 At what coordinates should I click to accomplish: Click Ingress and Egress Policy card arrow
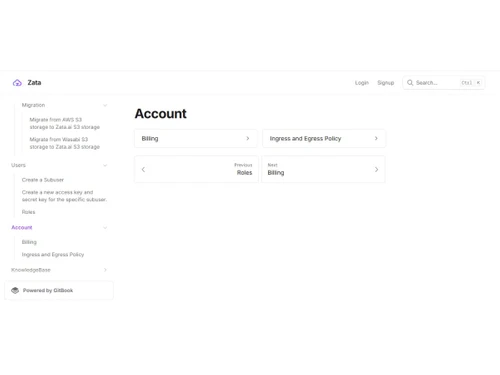(376, 138)
